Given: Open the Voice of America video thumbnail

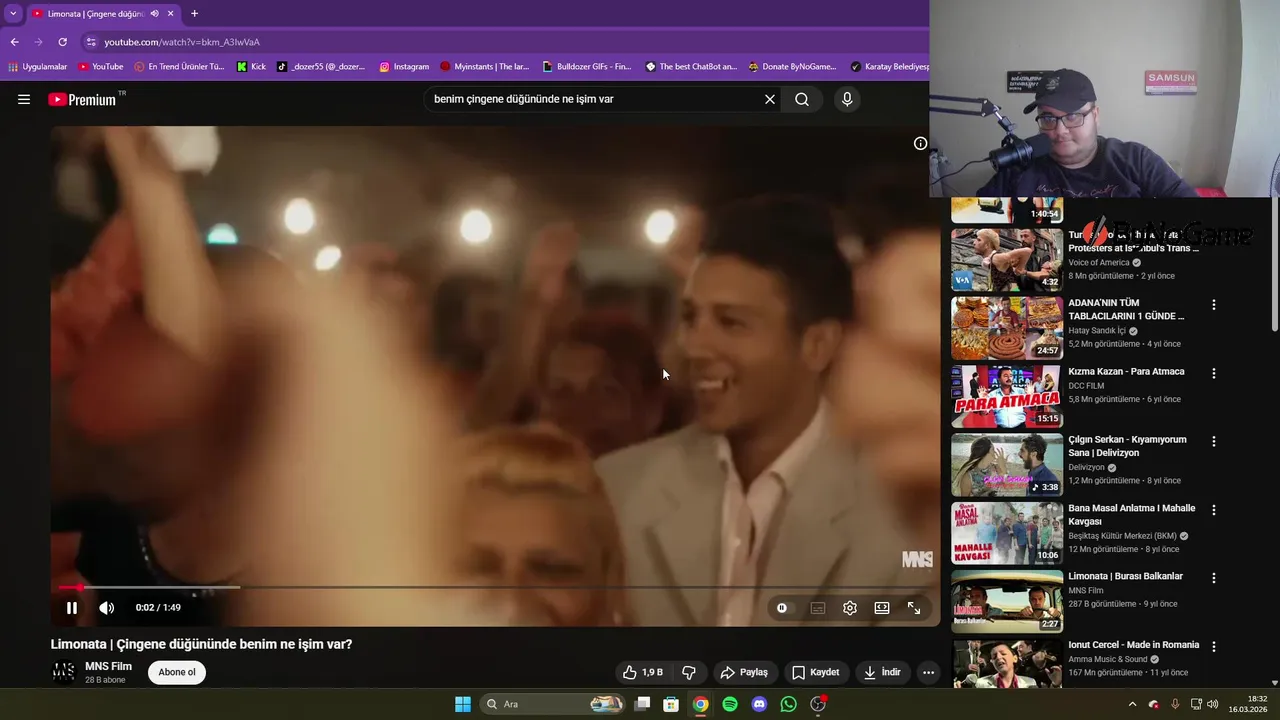Looking at the screenshot, I should point(1007,259).
